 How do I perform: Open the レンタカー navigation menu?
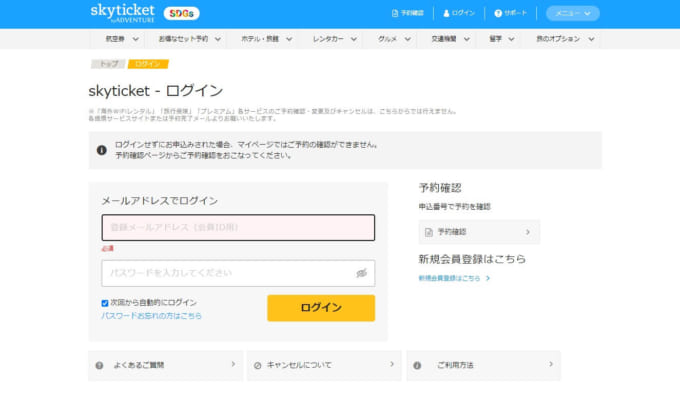click(334, 39)
